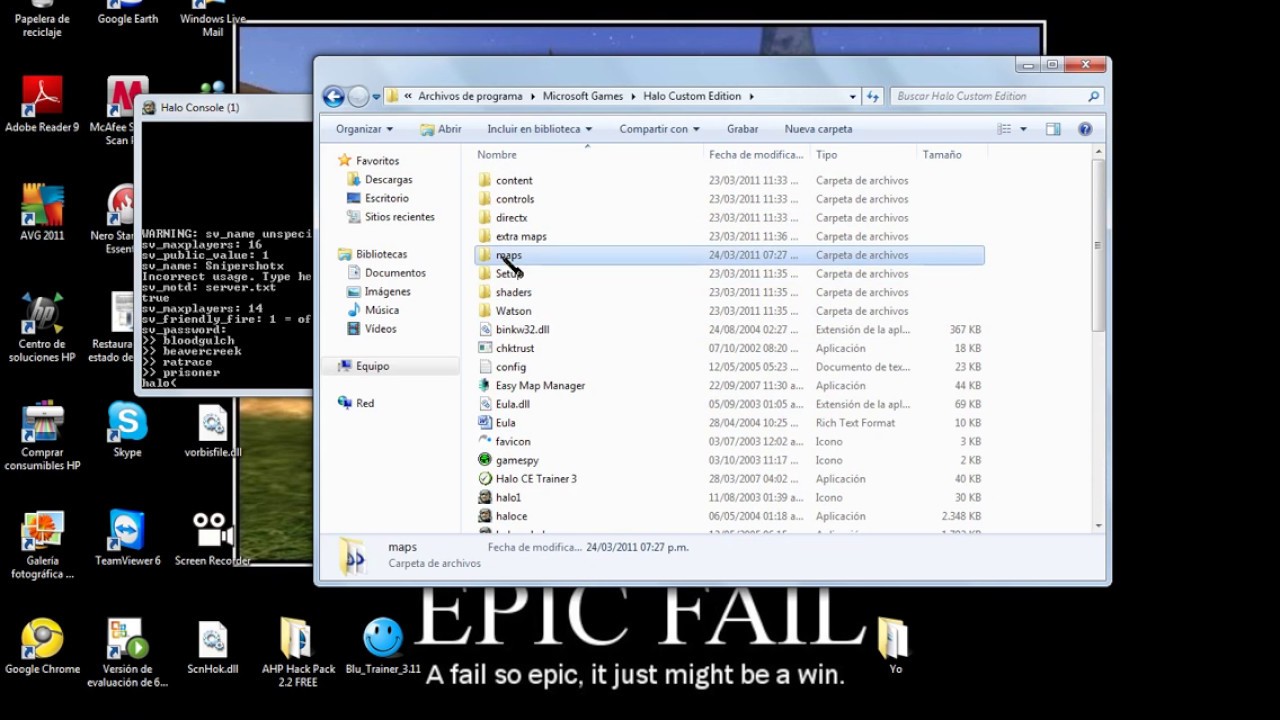Open Centro de soluciones HP icon
Image resolution: width=1280 pixels, height=720 pixels.
click(42, 328)
